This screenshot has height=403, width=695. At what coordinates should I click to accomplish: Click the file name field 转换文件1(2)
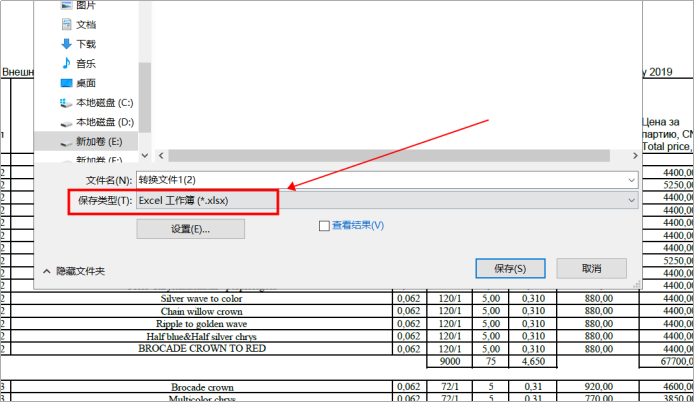[x=387, y=180]
